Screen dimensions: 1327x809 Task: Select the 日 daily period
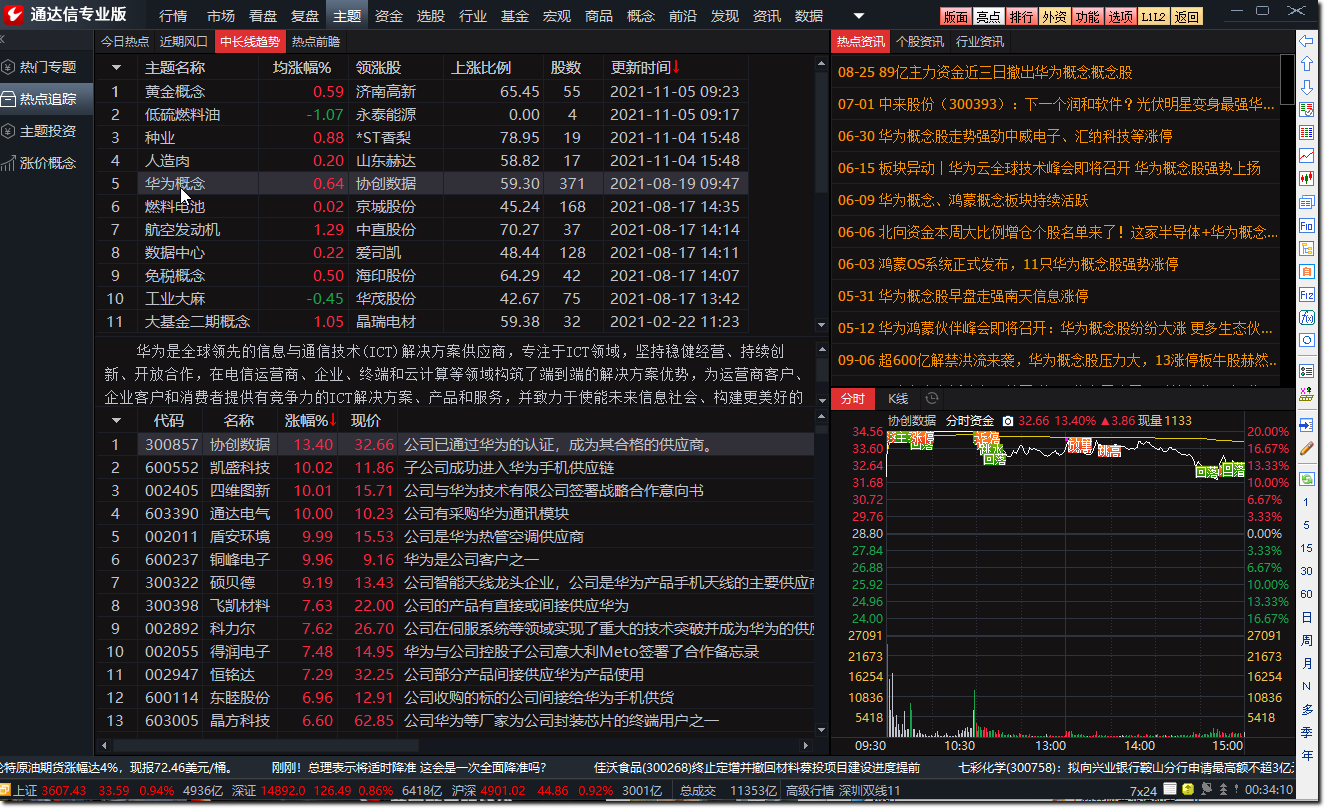point(1306,618)
